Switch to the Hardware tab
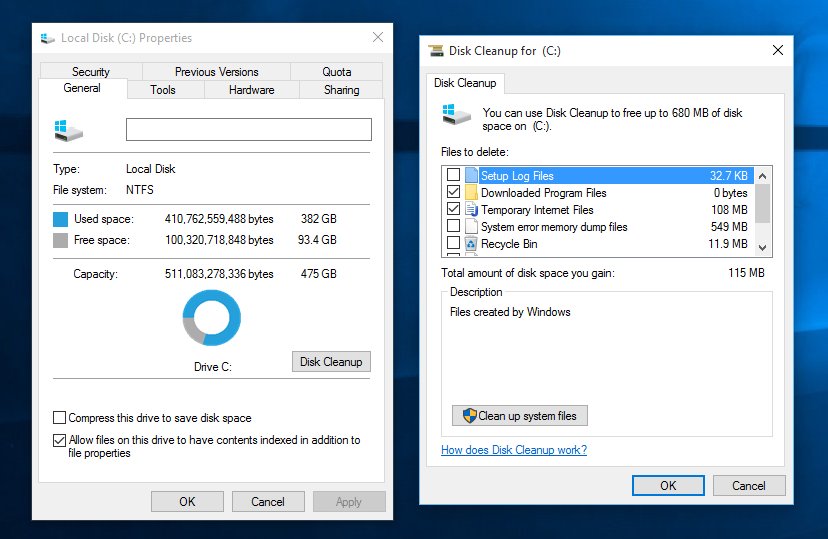828x539 pixels. (x=251, y=90)
